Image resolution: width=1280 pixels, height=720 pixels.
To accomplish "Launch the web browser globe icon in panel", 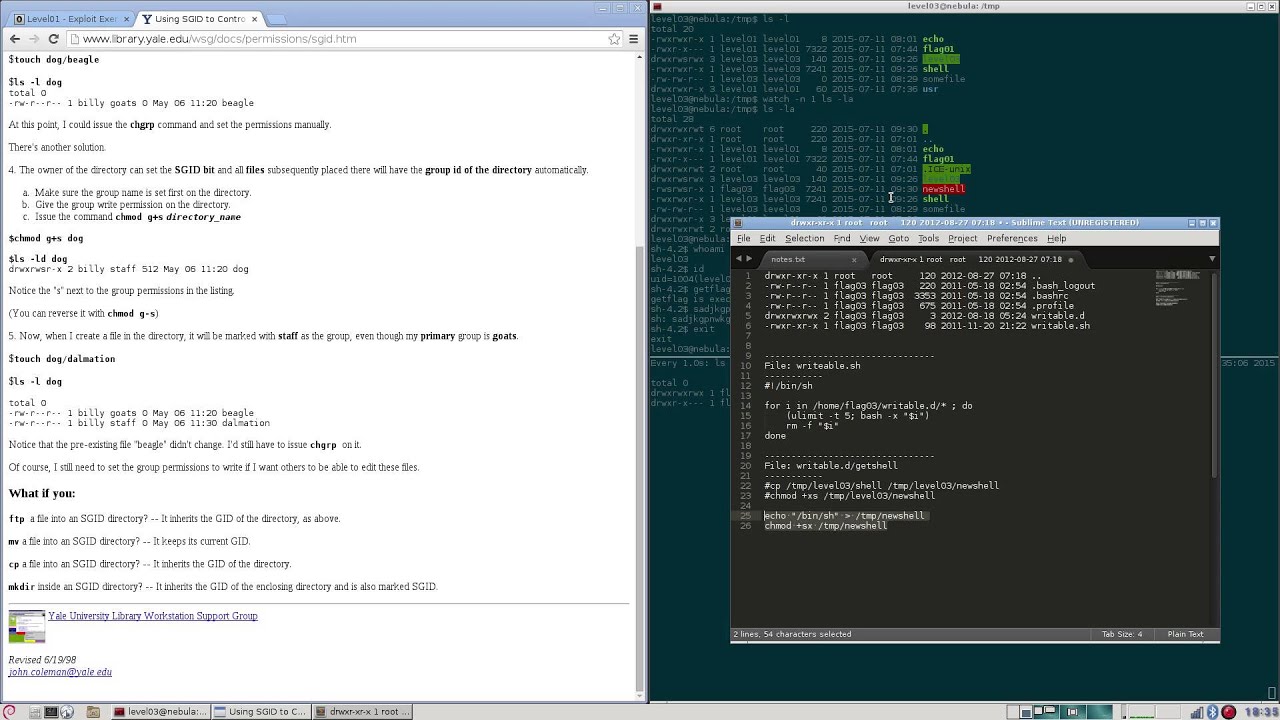I will 67,712.
